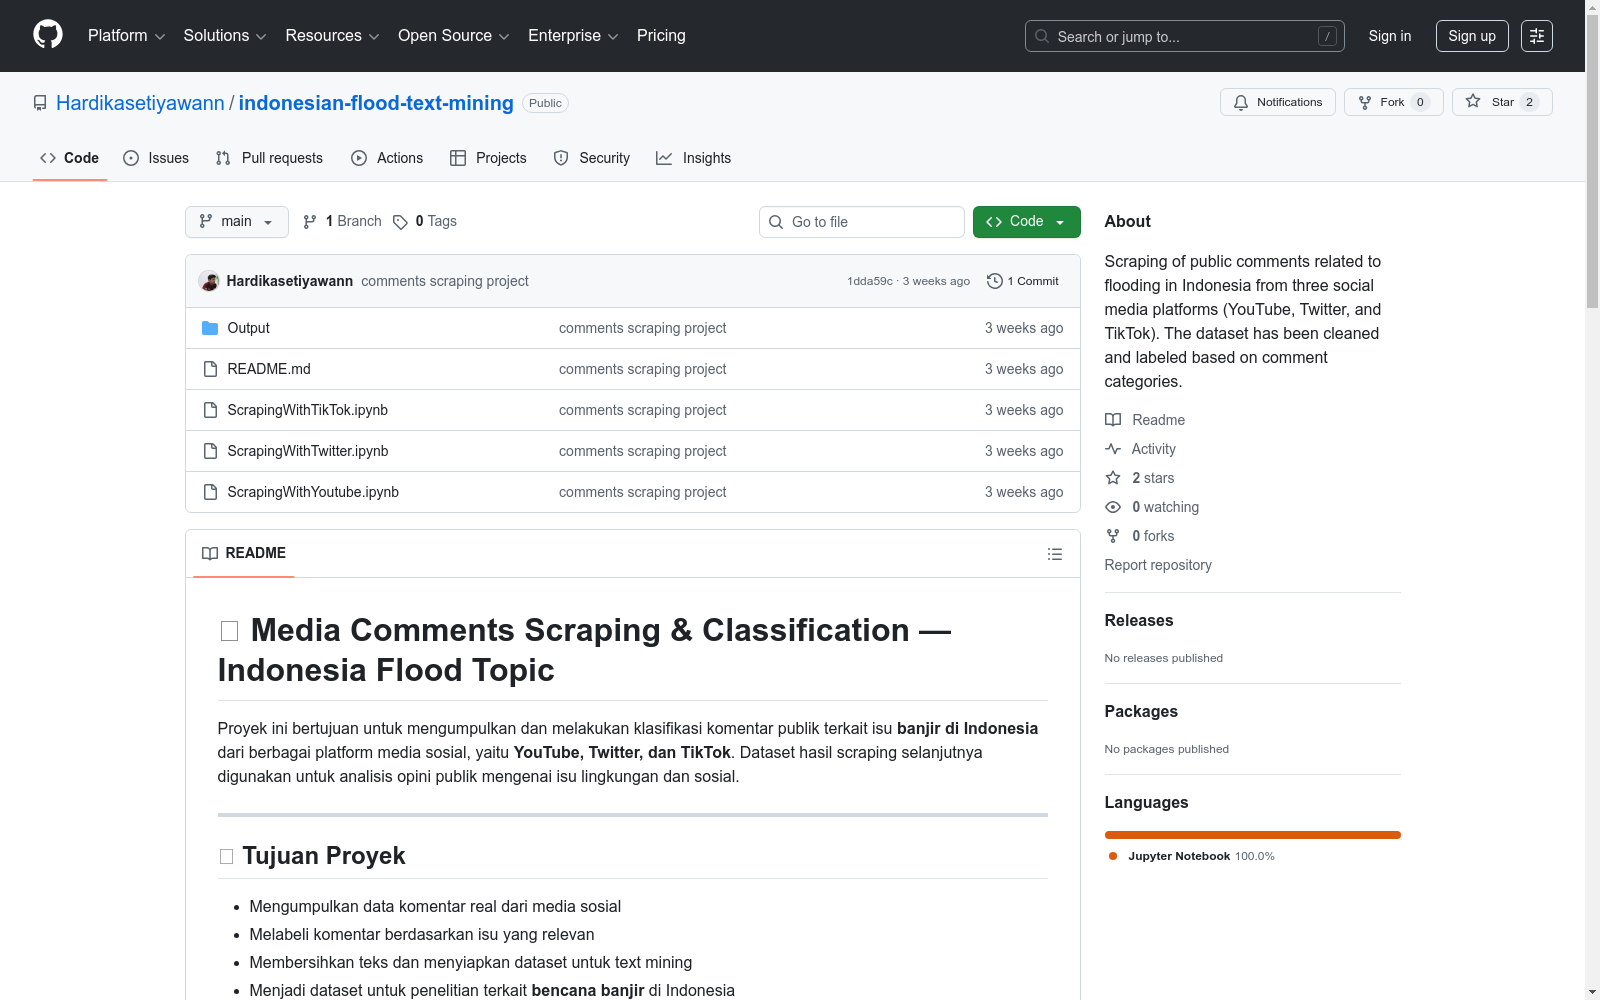Go to the Security tab
1600x1000 pixels.
(592, 158)
